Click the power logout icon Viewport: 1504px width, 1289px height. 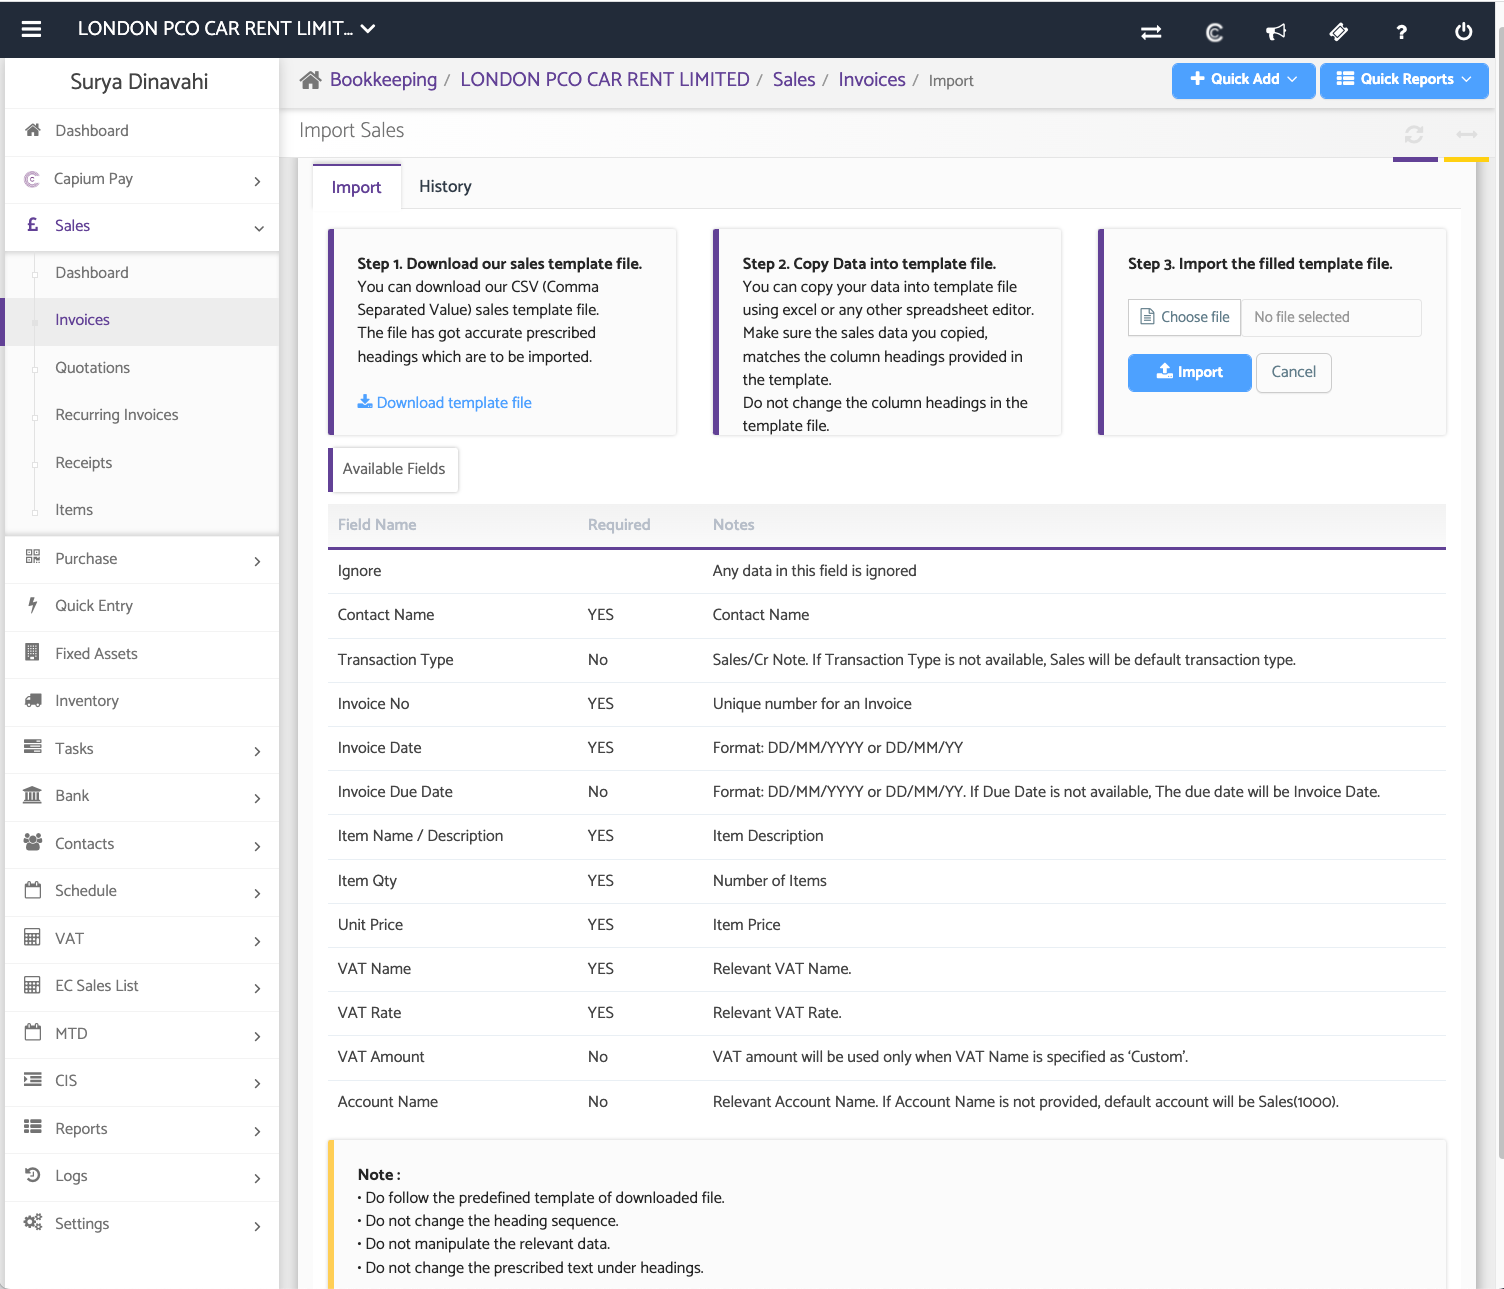(1463, 32)
